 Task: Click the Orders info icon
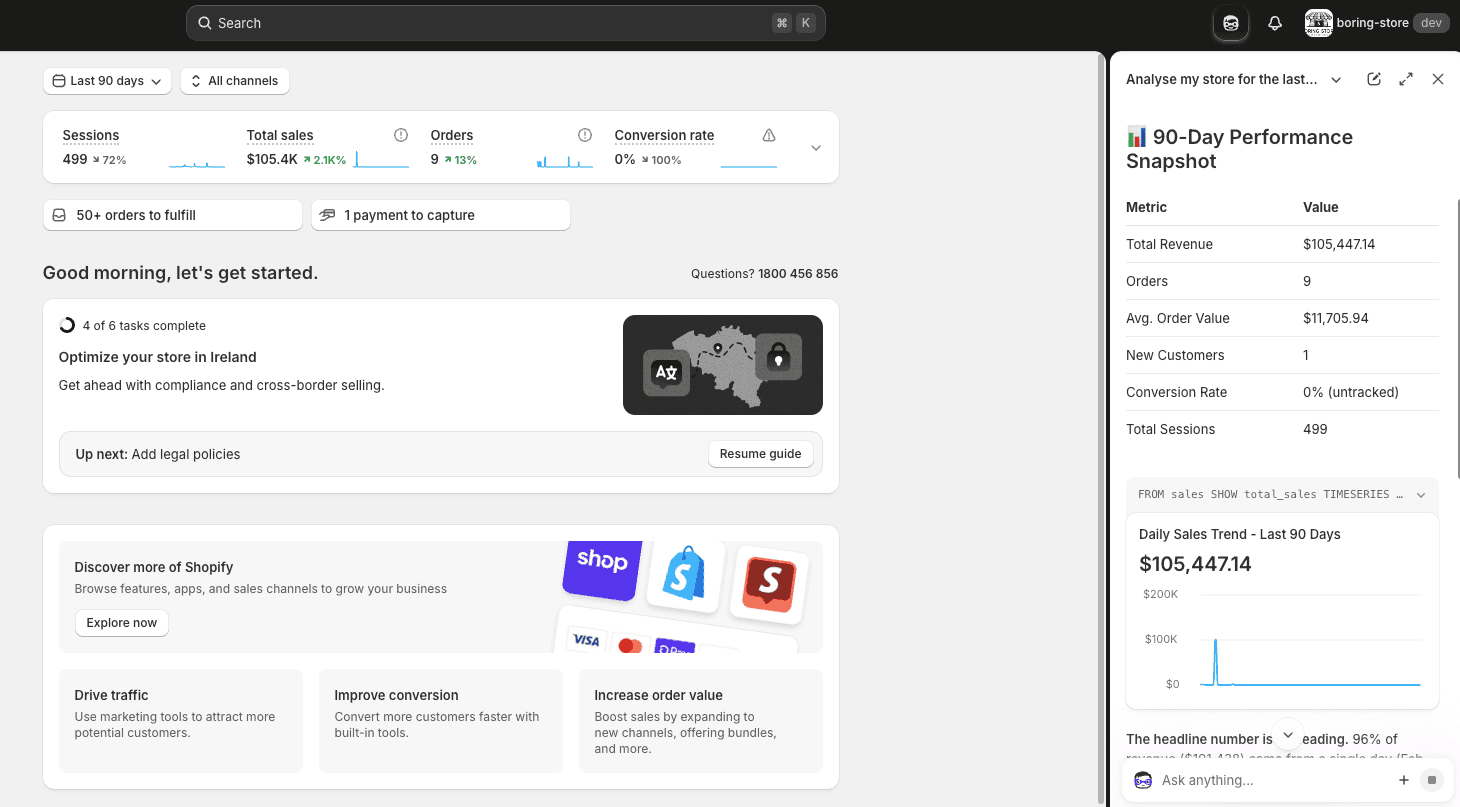click(x=585, y=135)
